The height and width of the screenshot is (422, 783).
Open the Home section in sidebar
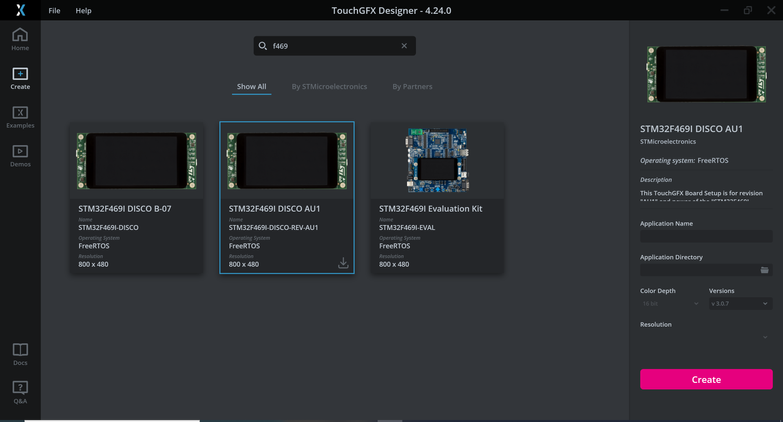point(20,40)
